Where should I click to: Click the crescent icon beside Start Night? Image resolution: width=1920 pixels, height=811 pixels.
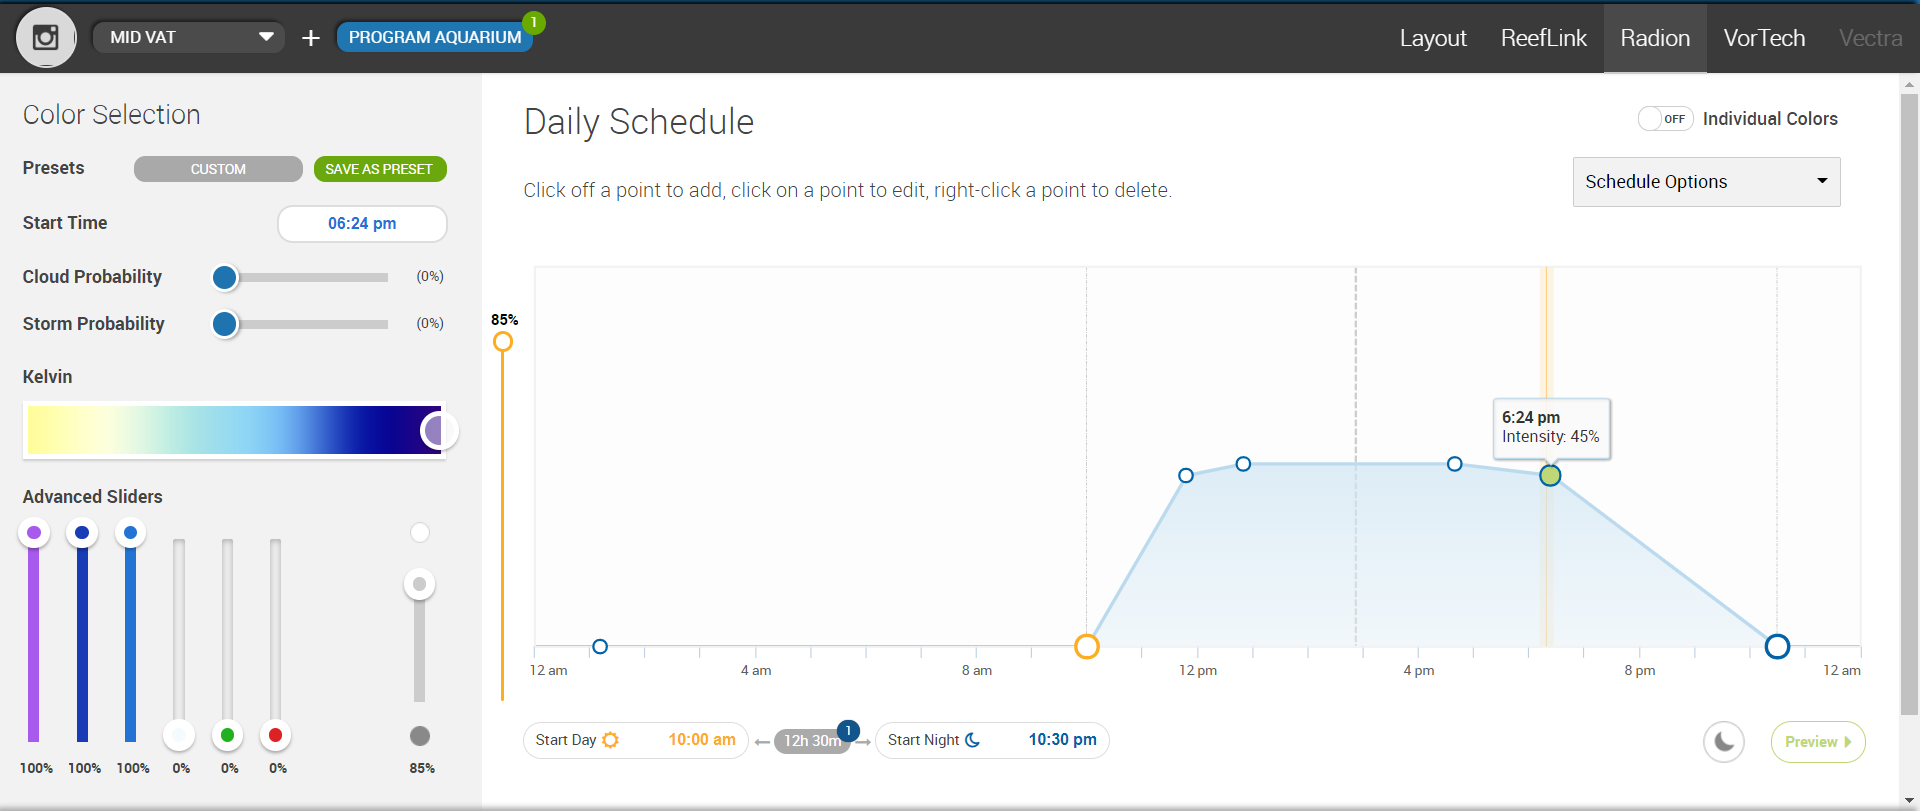[x=972, y=740]
